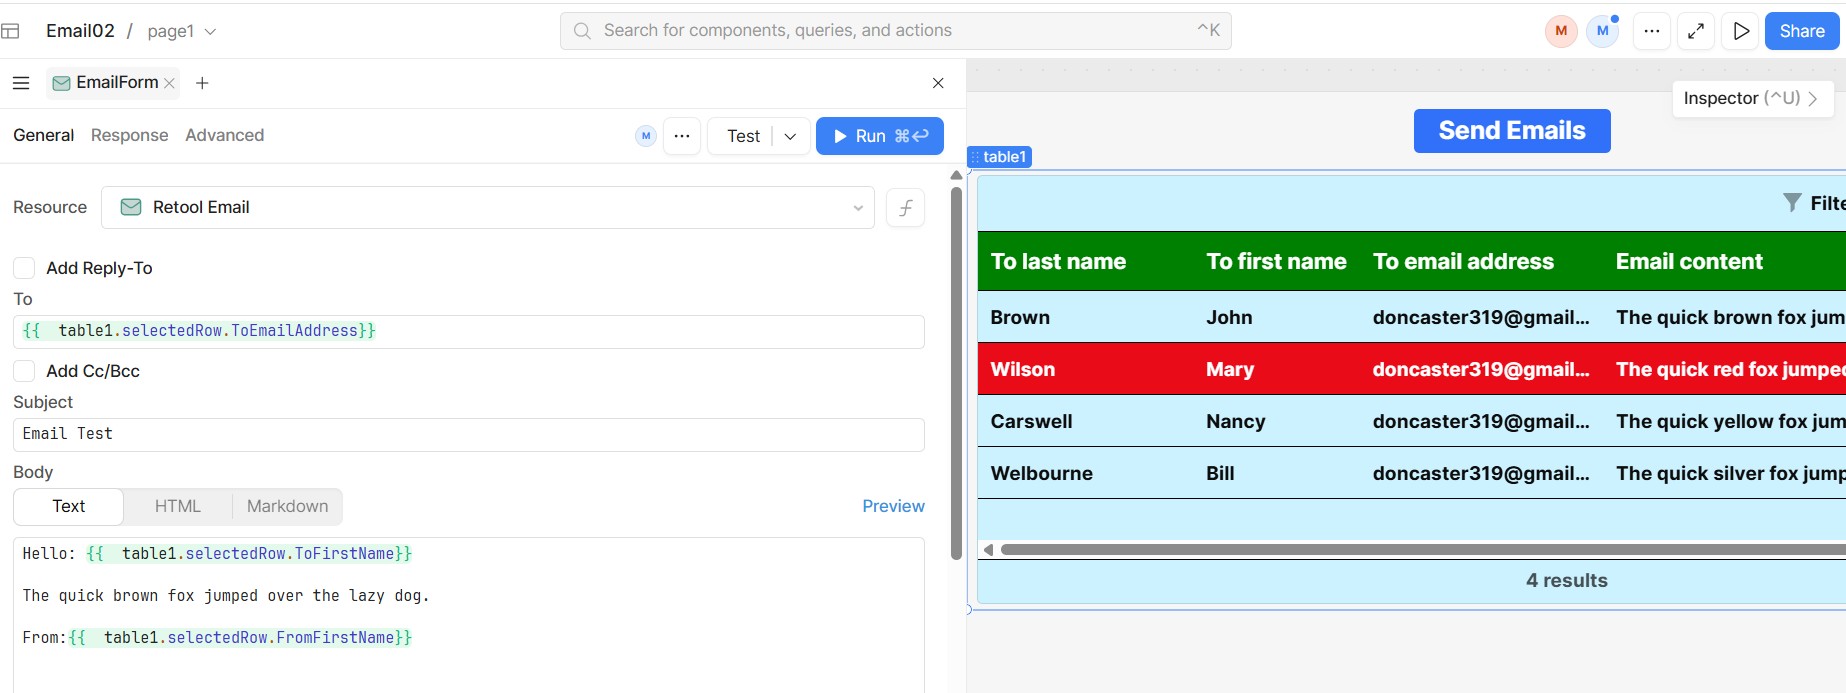Open the top-right three-dots more menu

click(x=1652, y=31)
